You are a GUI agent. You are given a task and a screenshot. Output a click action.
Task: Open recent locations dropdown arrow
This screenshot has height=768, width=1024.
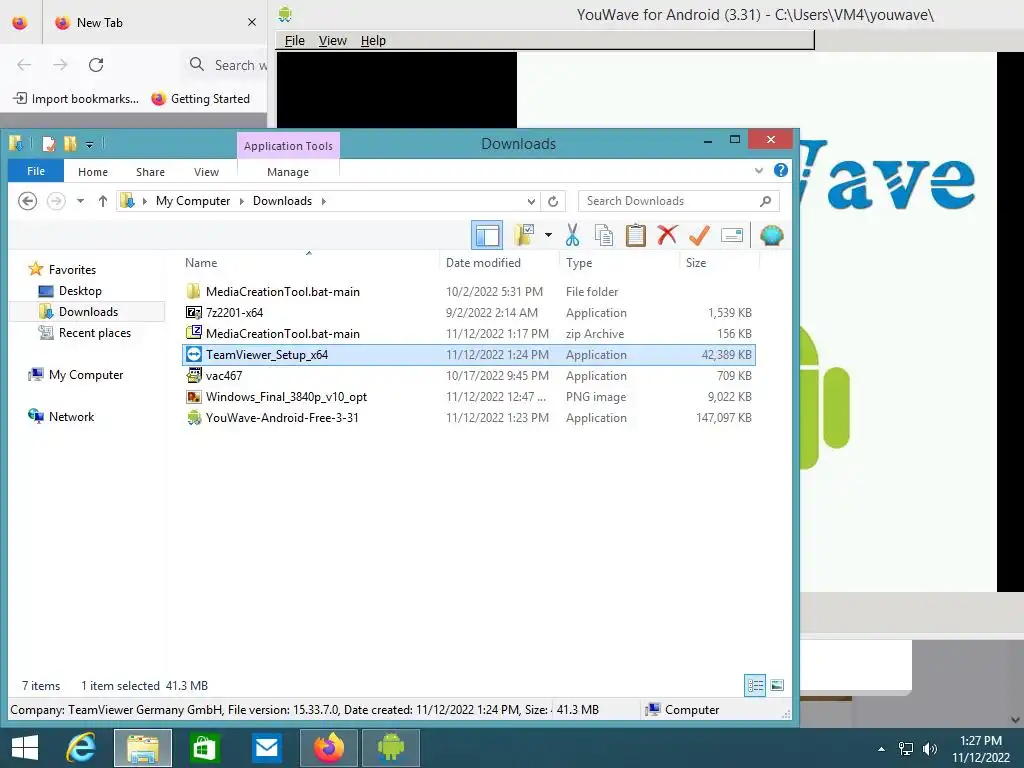(x=80, y=201)
